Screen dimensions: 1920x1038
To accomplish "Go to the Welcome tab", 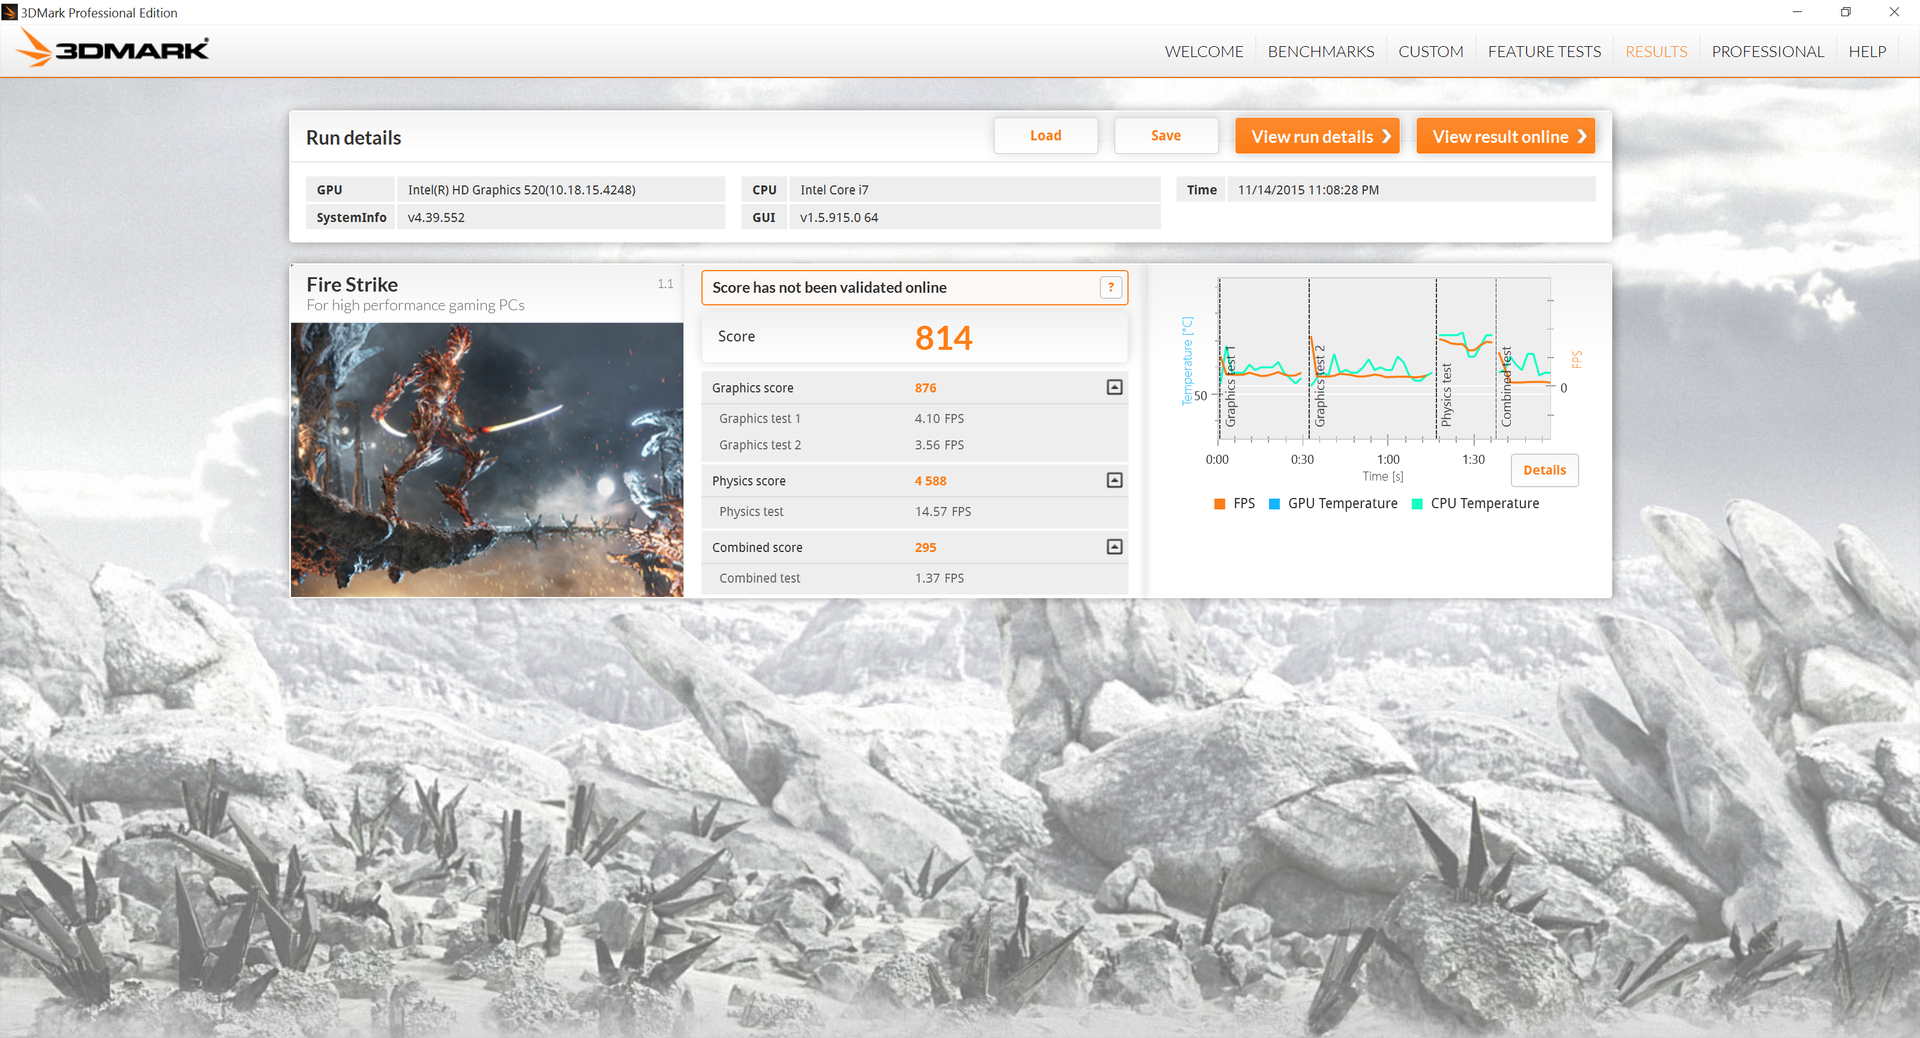I will [1204, 51].
